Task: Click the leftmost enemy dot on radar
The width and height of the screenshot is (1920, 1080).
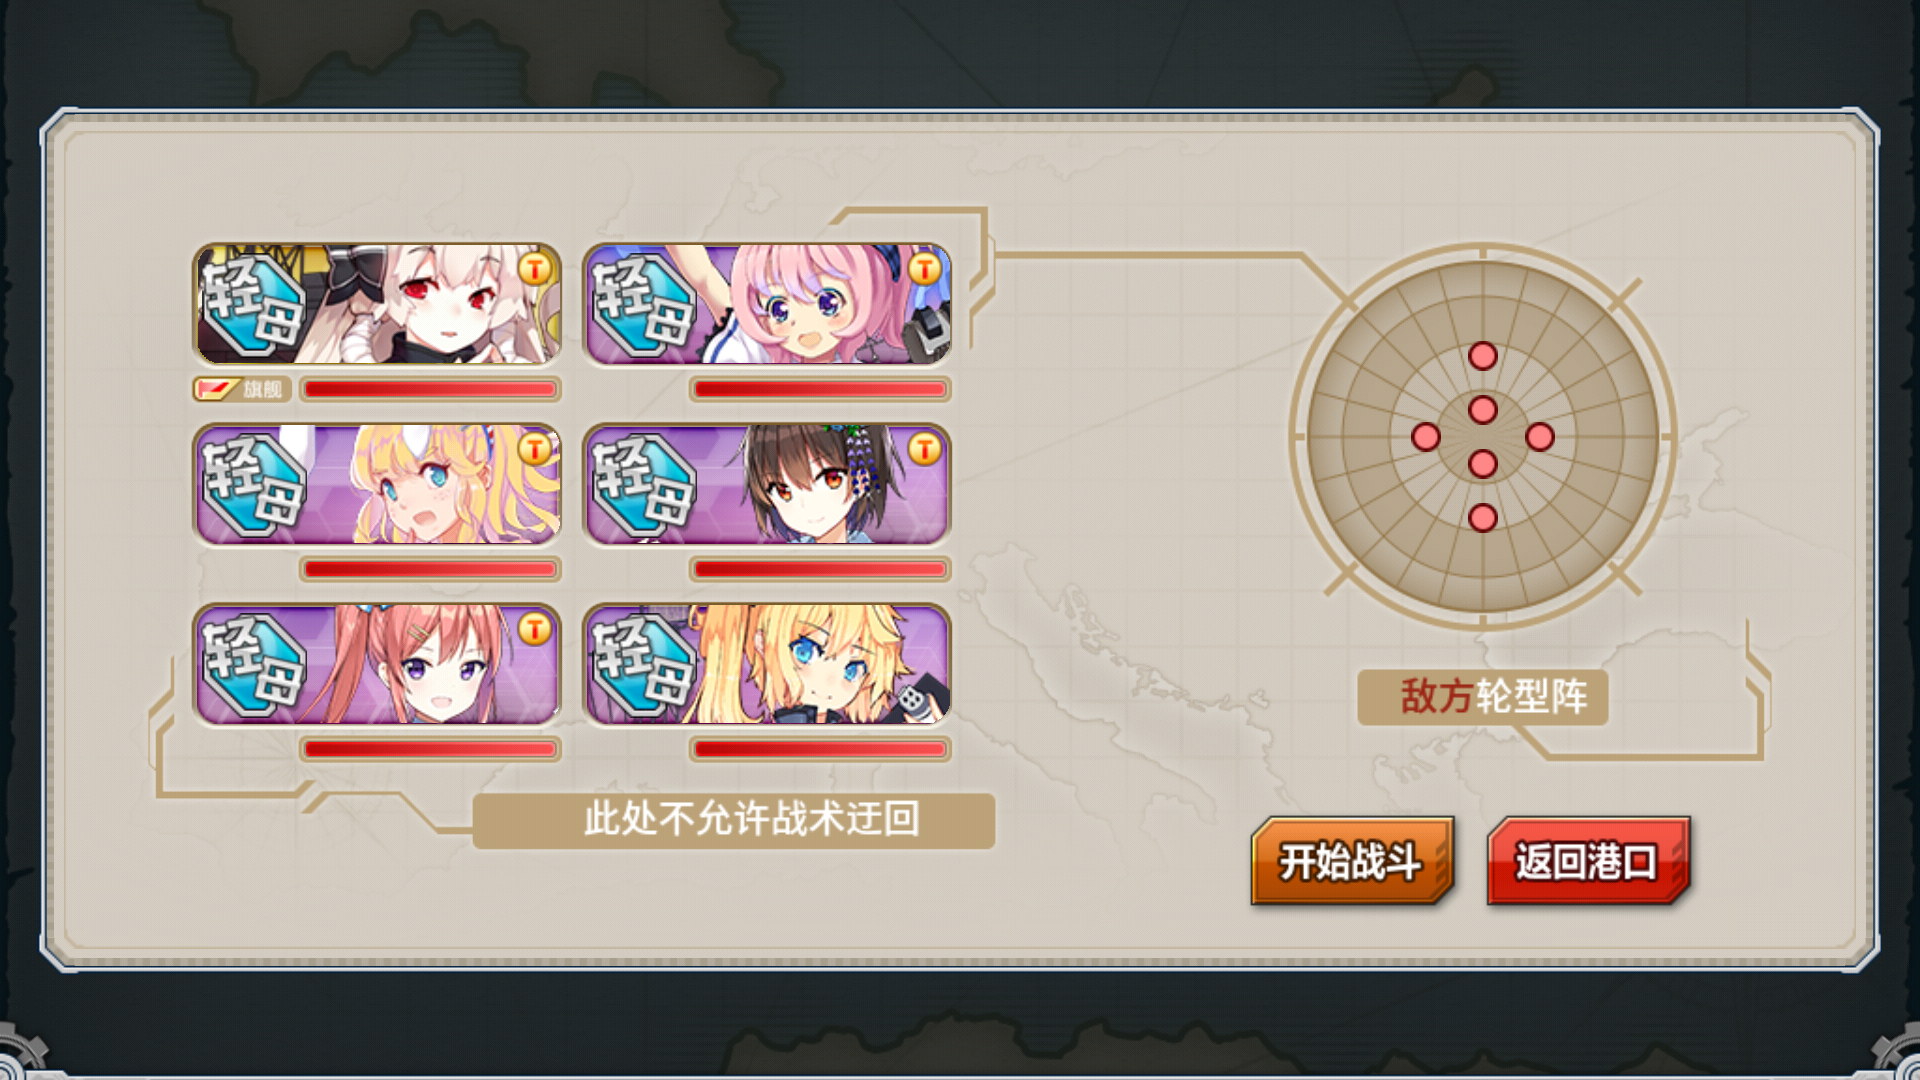Action: pos(1426,437)
